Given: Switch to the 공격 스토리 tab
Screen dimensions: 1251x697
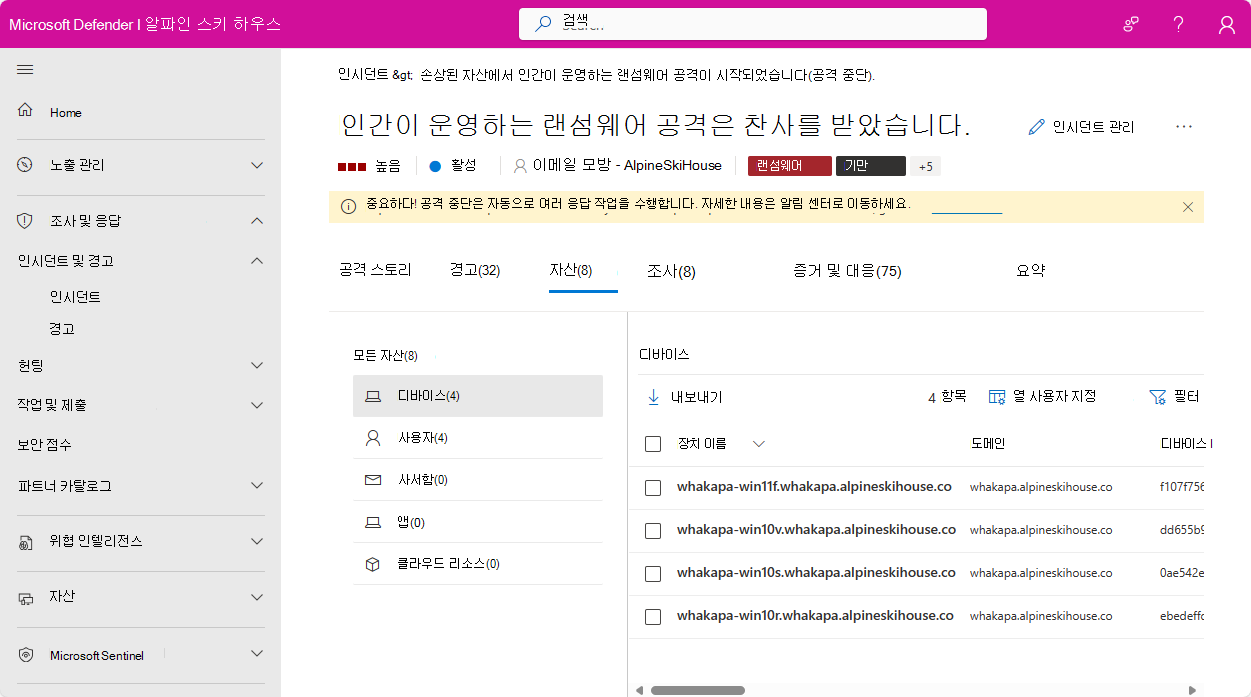Looking at the screenshot, I should click(x=375, y=270).
